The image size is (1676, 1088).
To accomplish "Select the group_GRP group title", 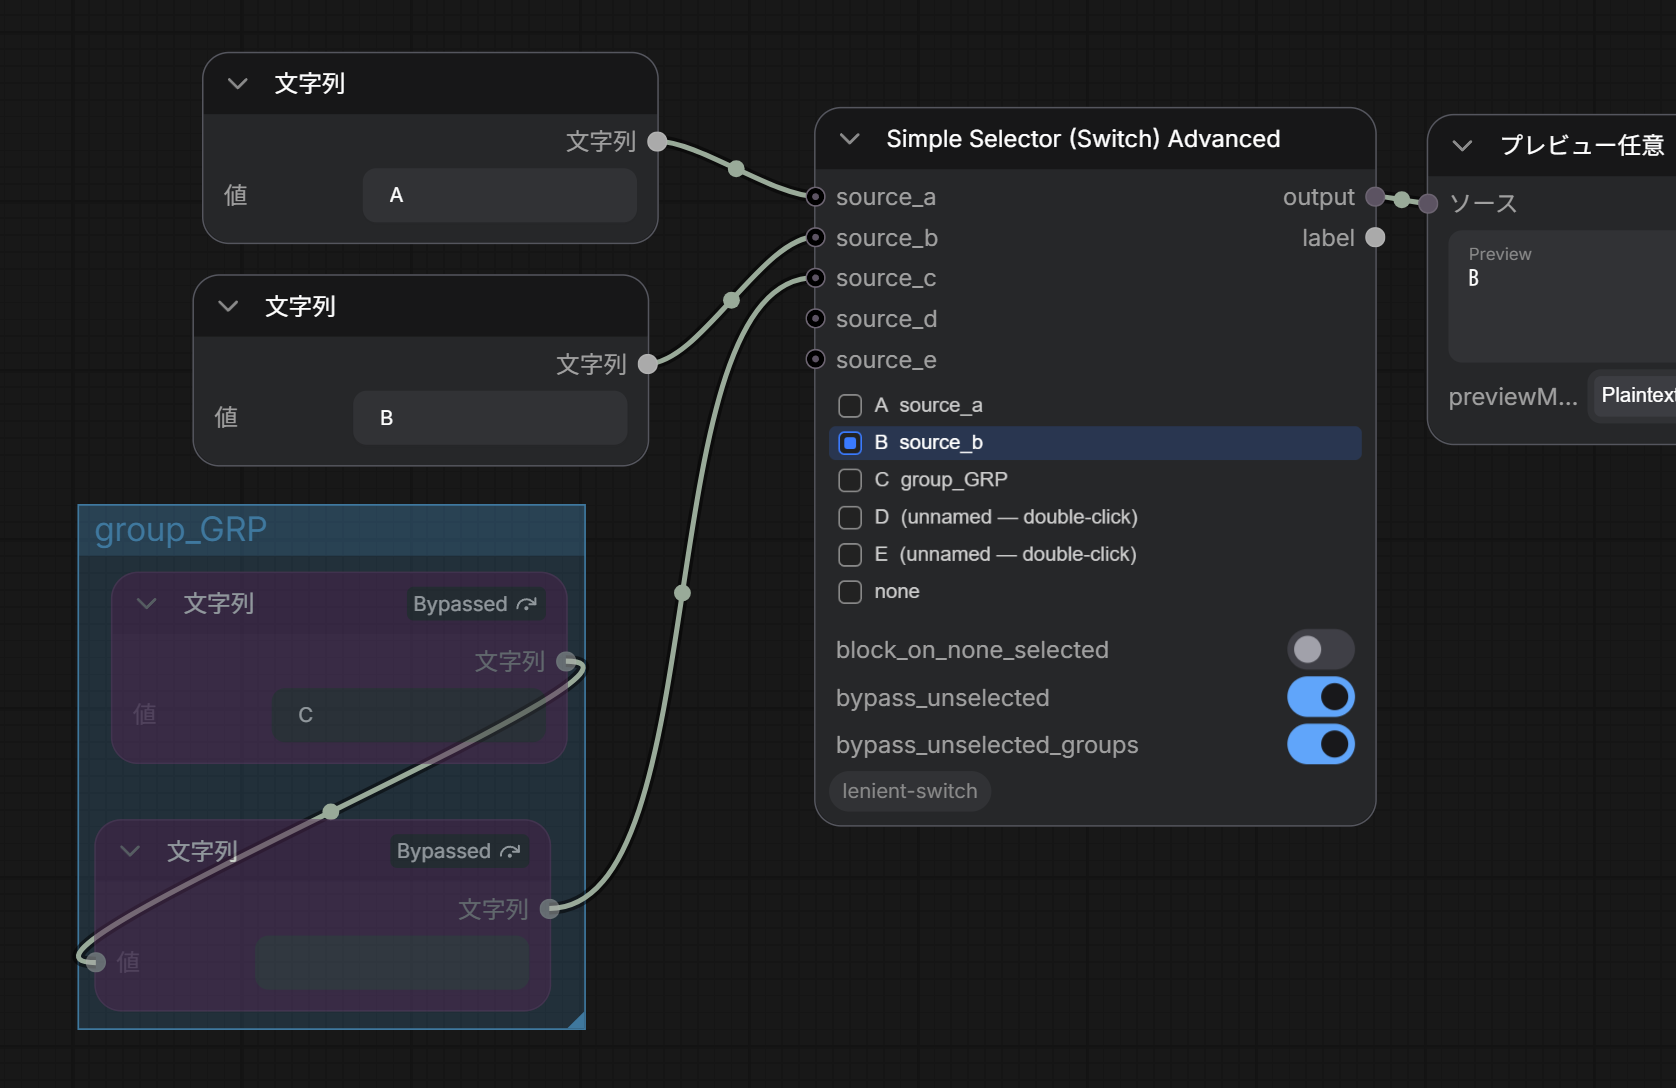I will point(181,529).
